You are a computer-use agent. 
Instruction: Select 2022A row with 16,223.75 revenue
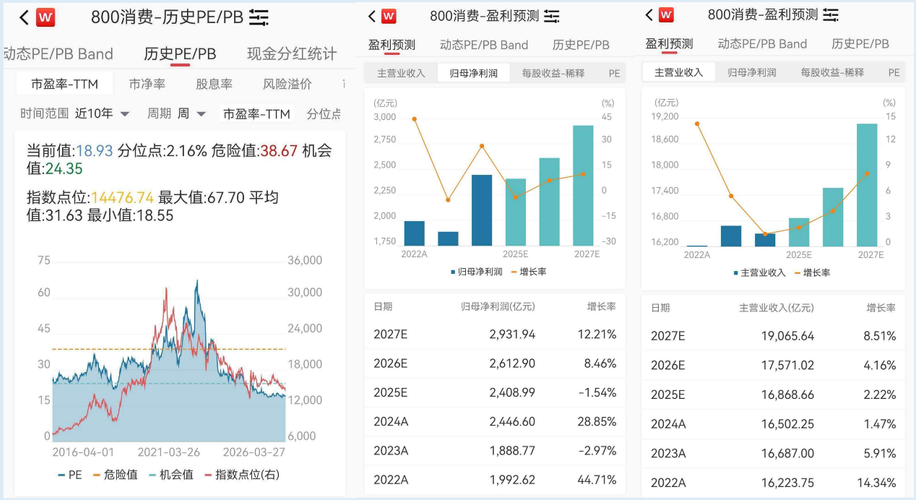[773, 483]
